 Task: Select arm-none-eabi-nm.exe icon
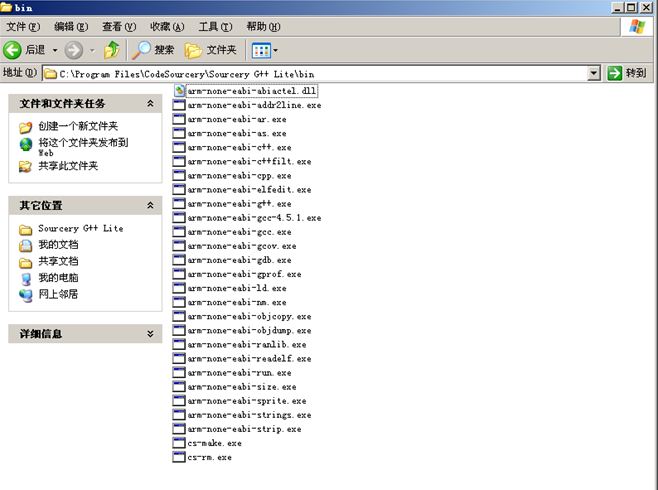pos(179,302)
